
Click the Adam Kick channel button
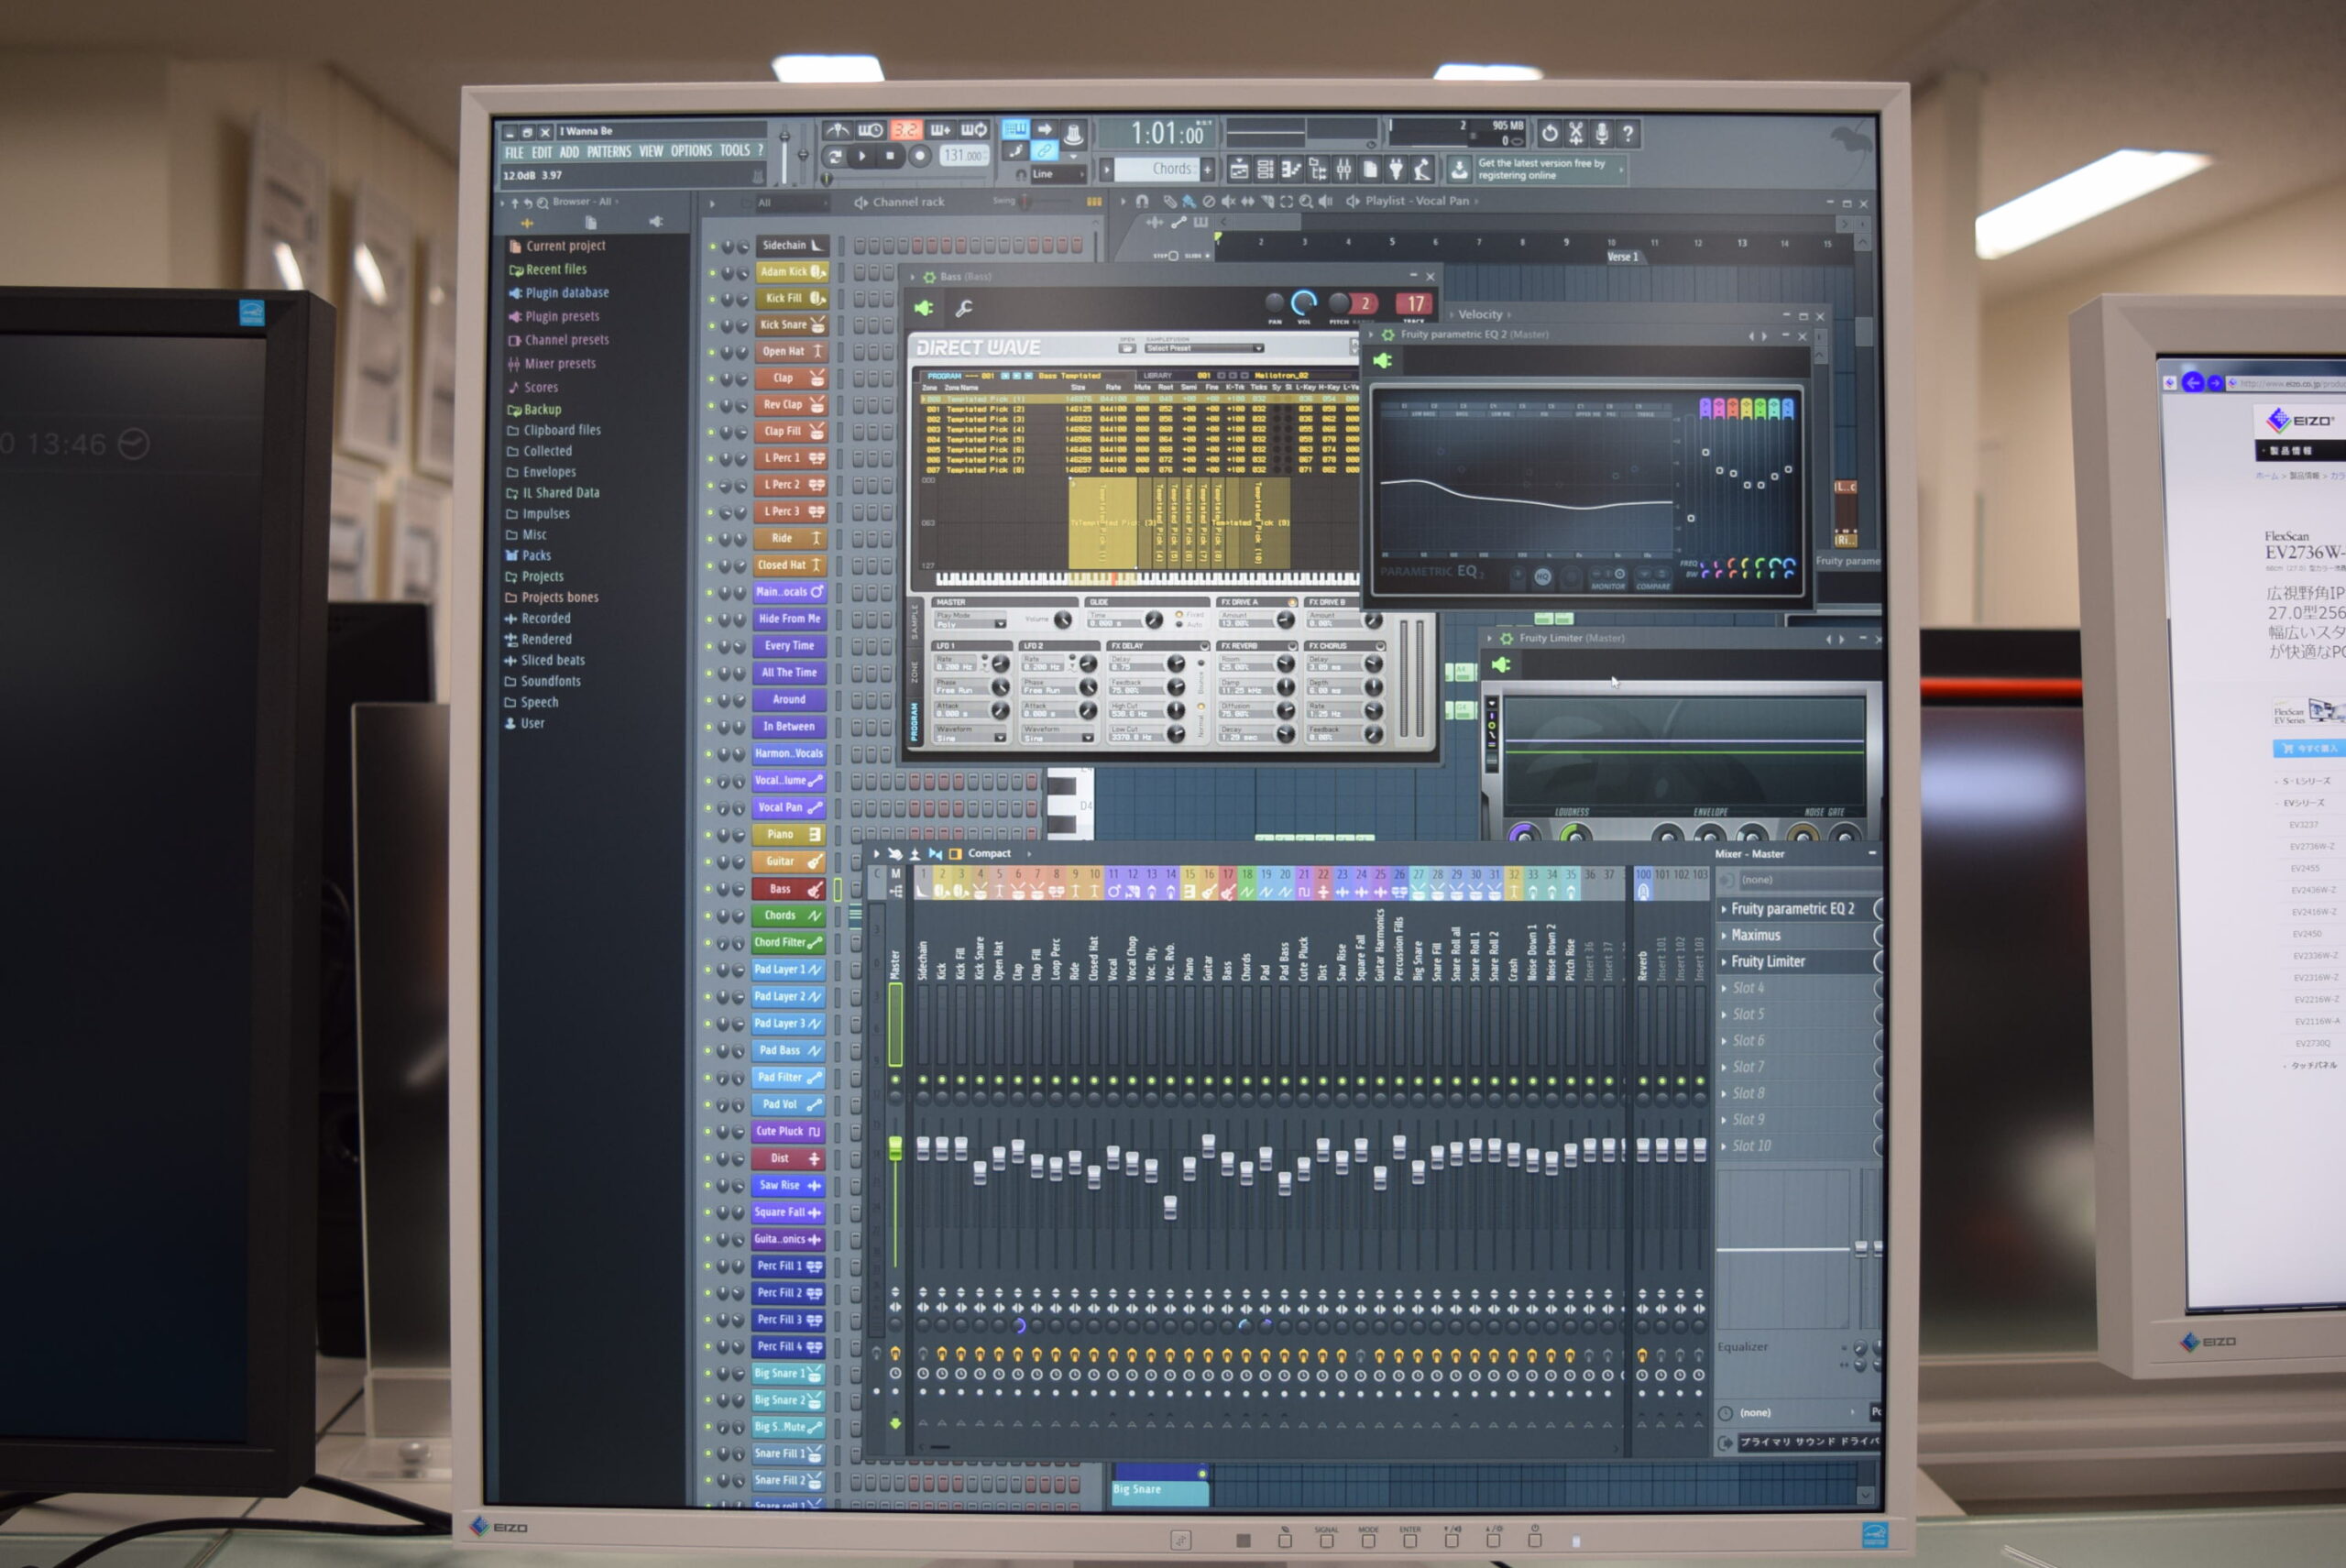pyautogui.click(x=791, y=272)
